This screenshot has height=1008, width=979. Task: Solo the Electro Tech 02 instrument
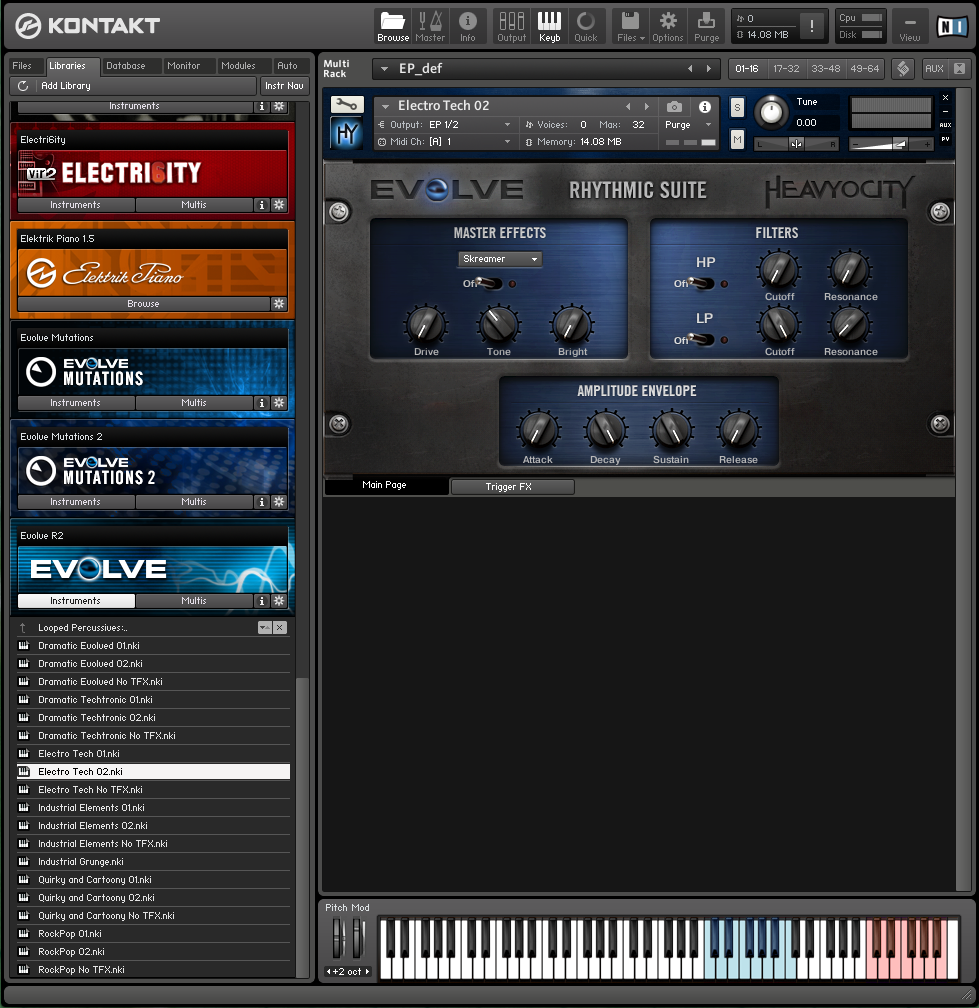pos(737,107)
